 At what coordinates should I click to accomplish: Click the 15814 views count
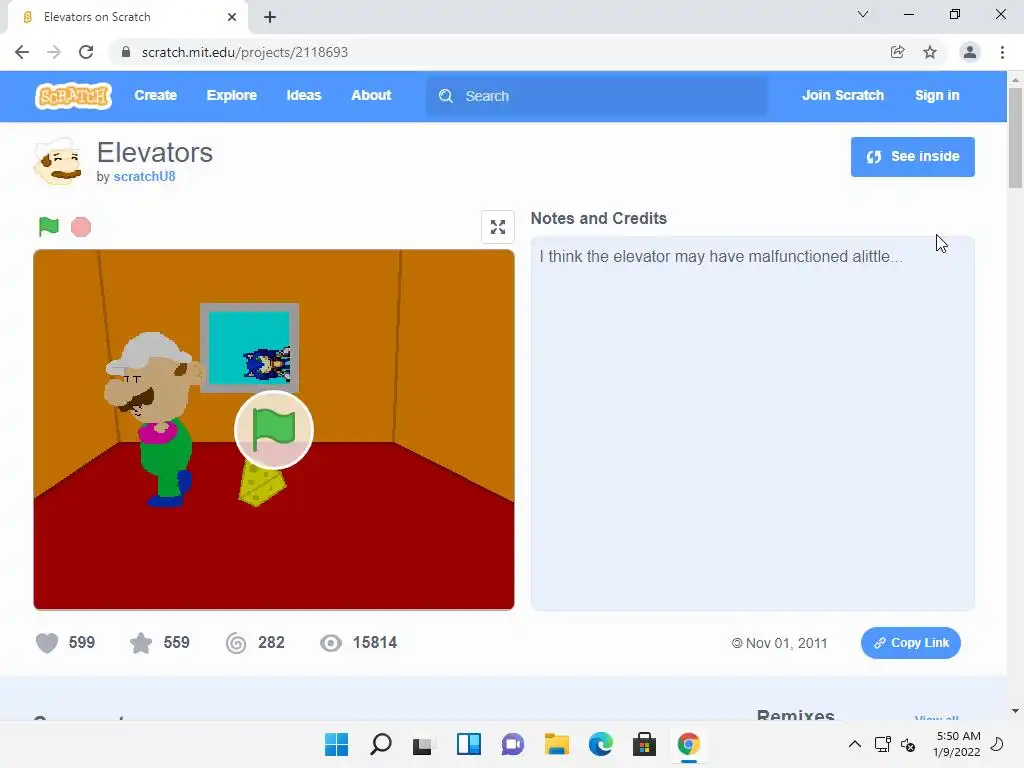point(375,643)
